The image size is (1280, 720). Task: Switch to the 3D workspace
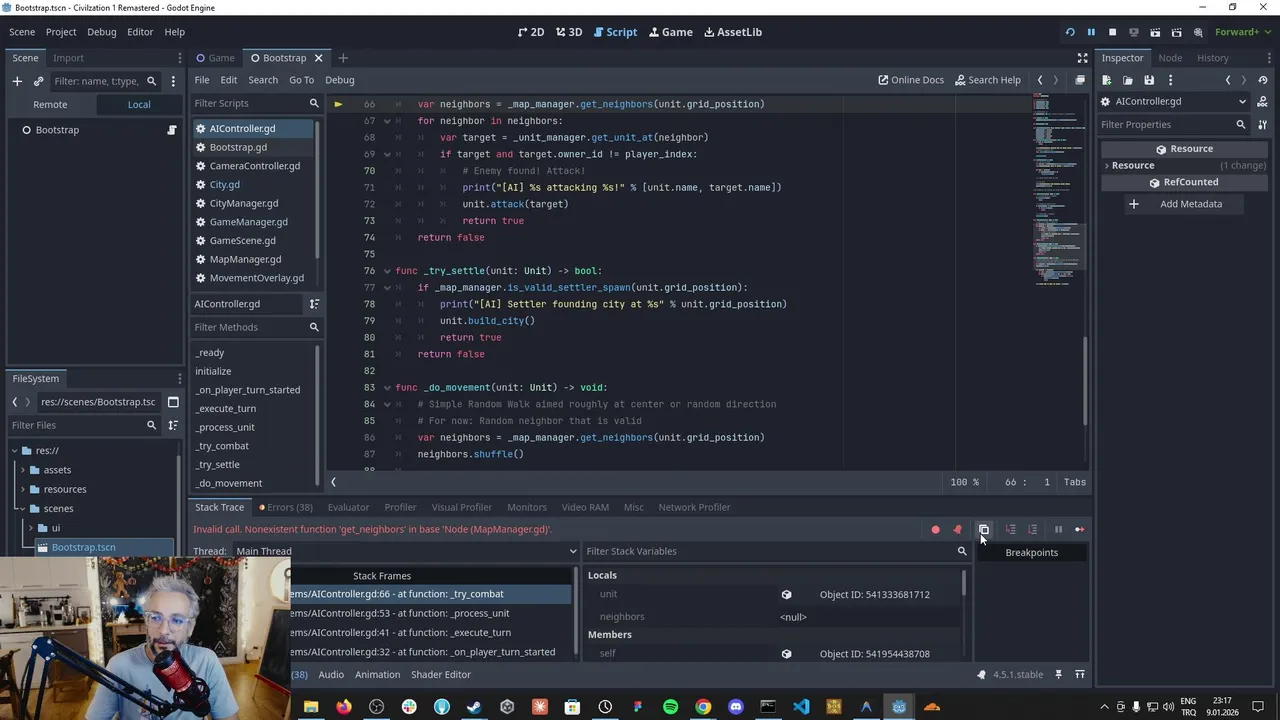pos(569,32)
